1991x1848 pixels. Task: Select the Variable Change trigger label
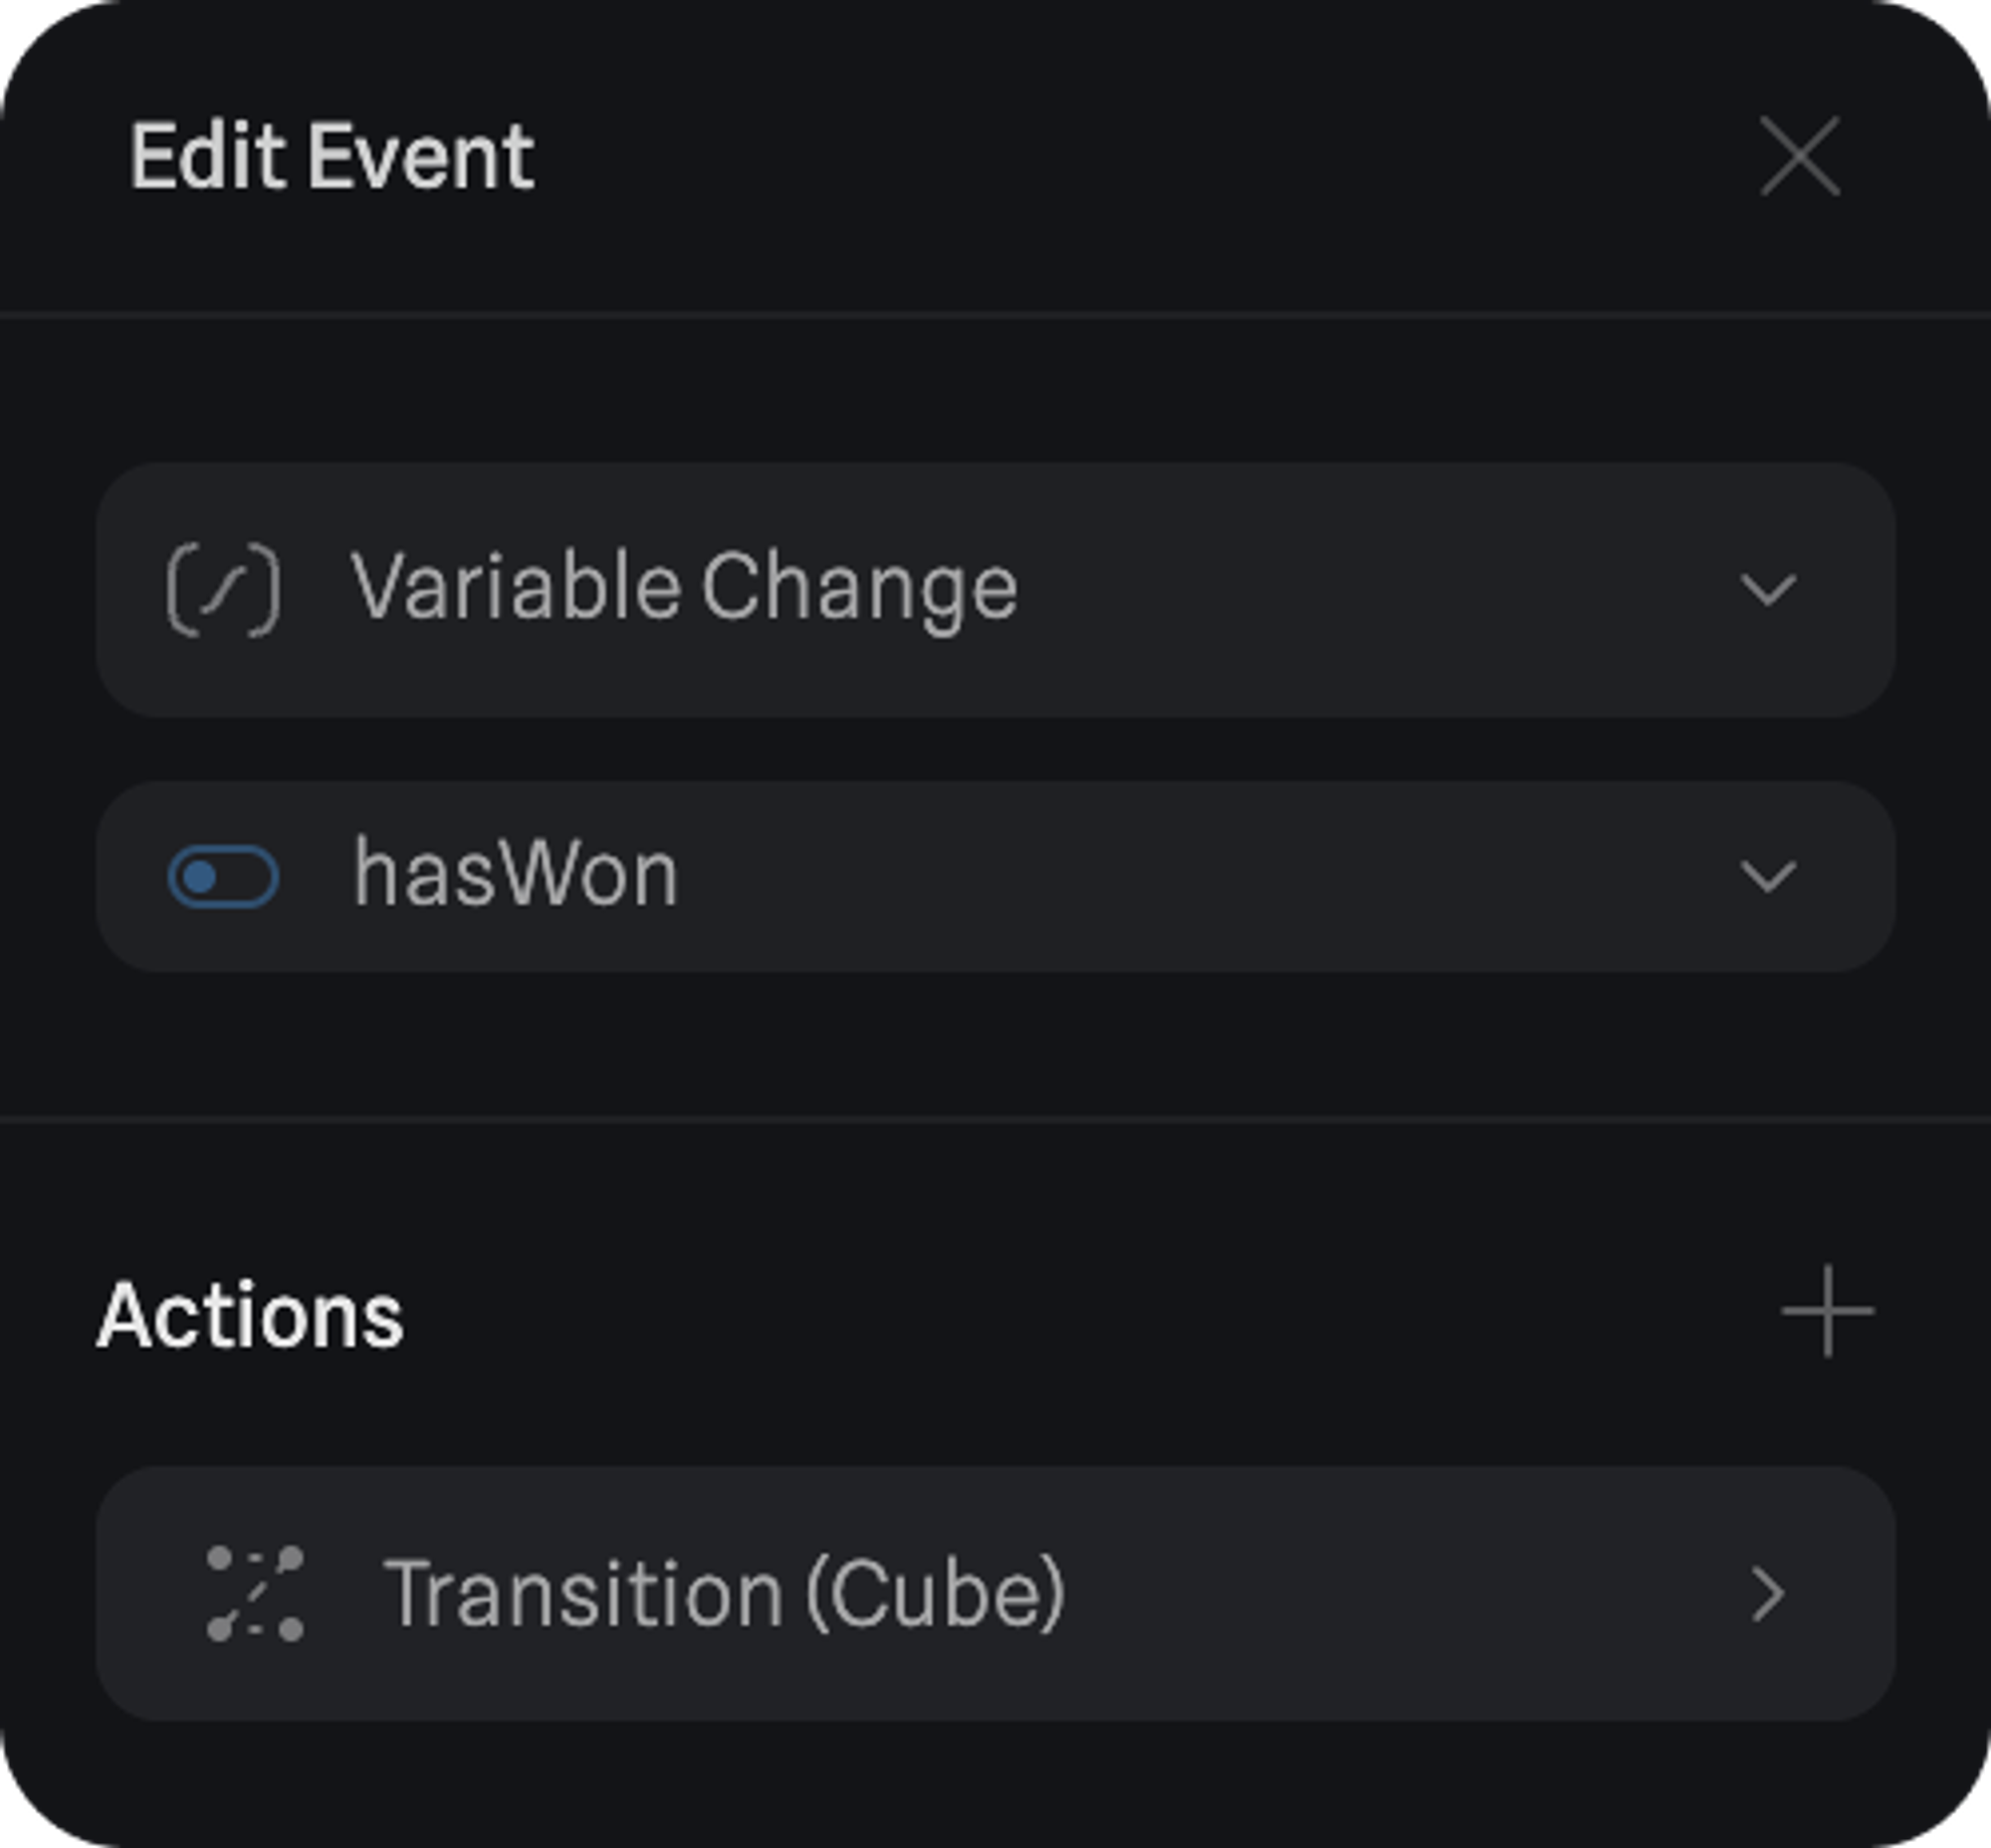[684, 588]
